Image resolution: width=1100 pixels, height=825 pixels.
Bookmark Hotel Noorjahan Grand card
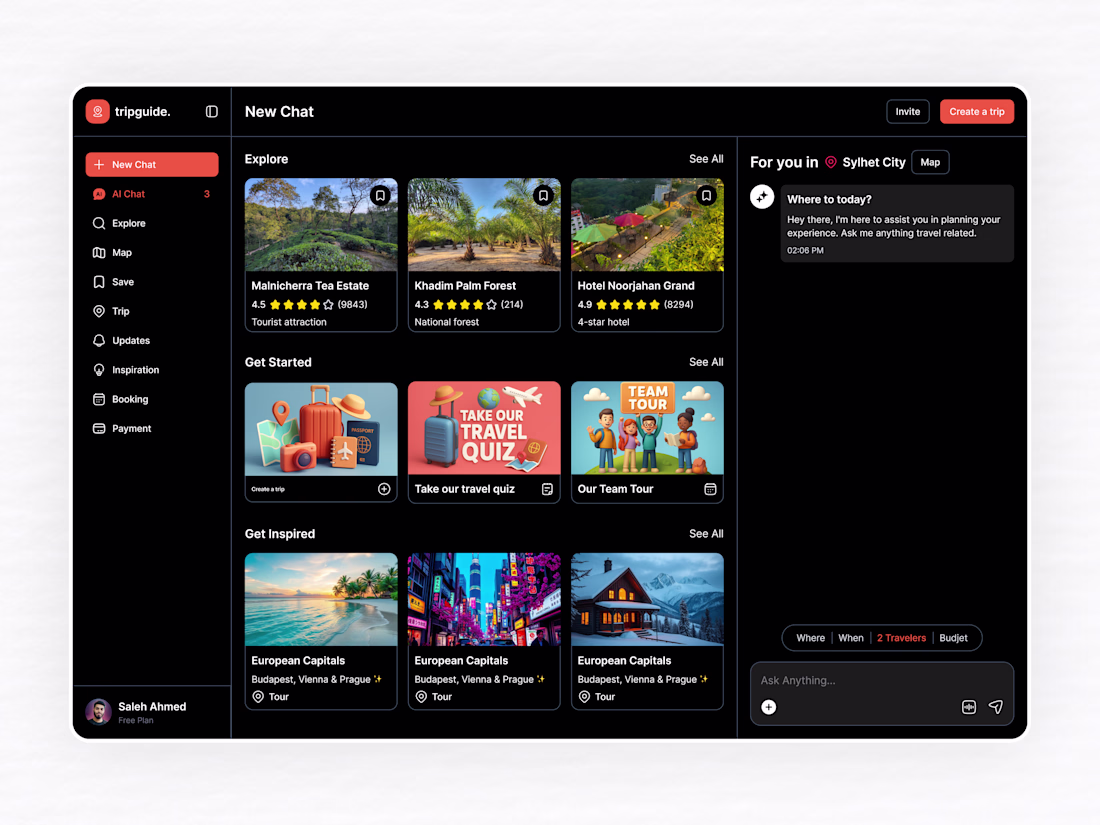pyautogui.click(x=706, y=196)
